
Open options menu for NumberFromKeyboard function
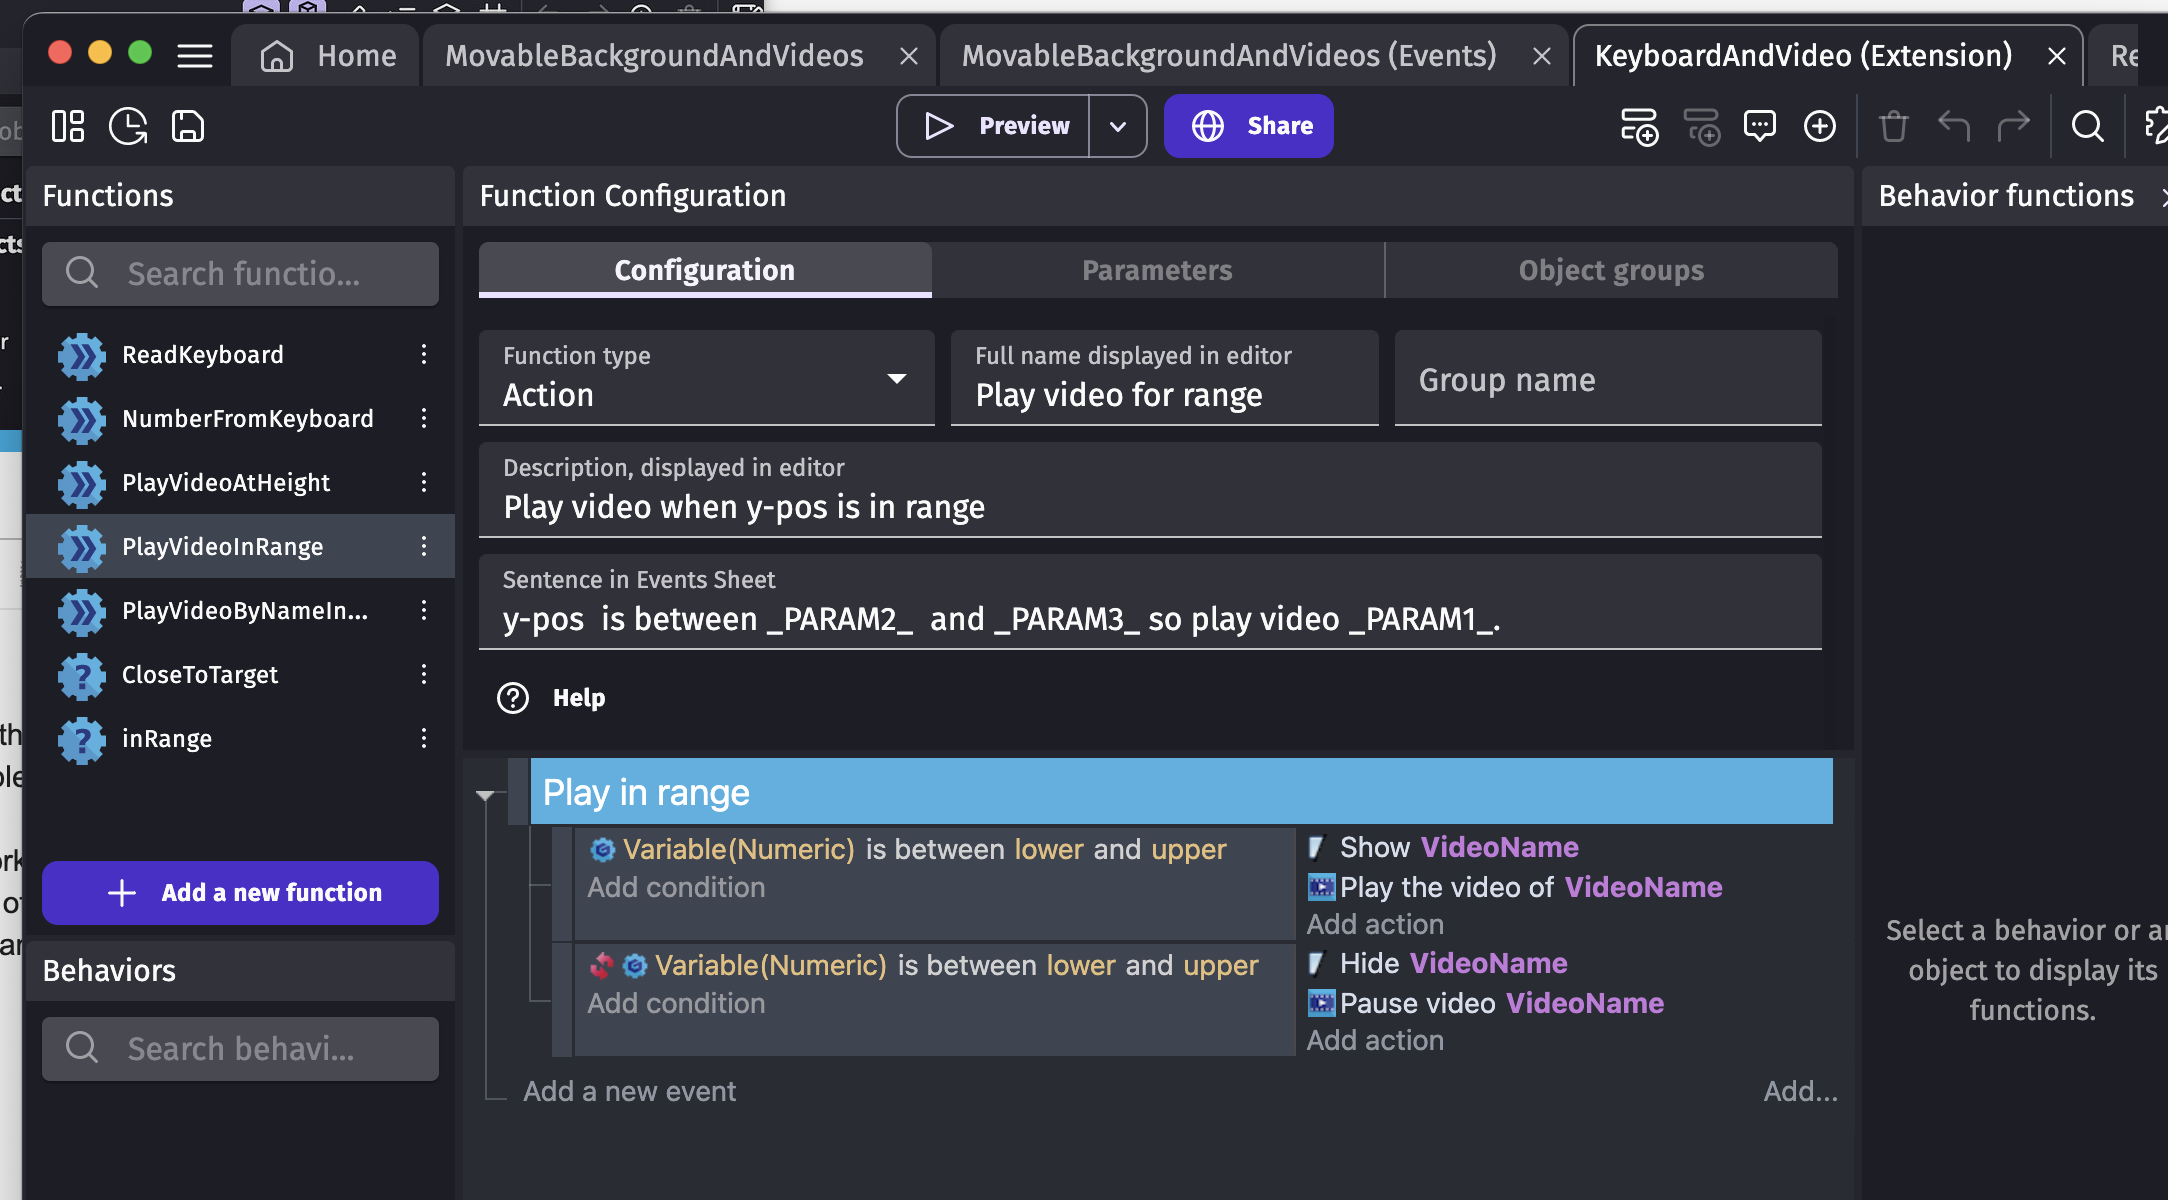click(x=424, y=418)
